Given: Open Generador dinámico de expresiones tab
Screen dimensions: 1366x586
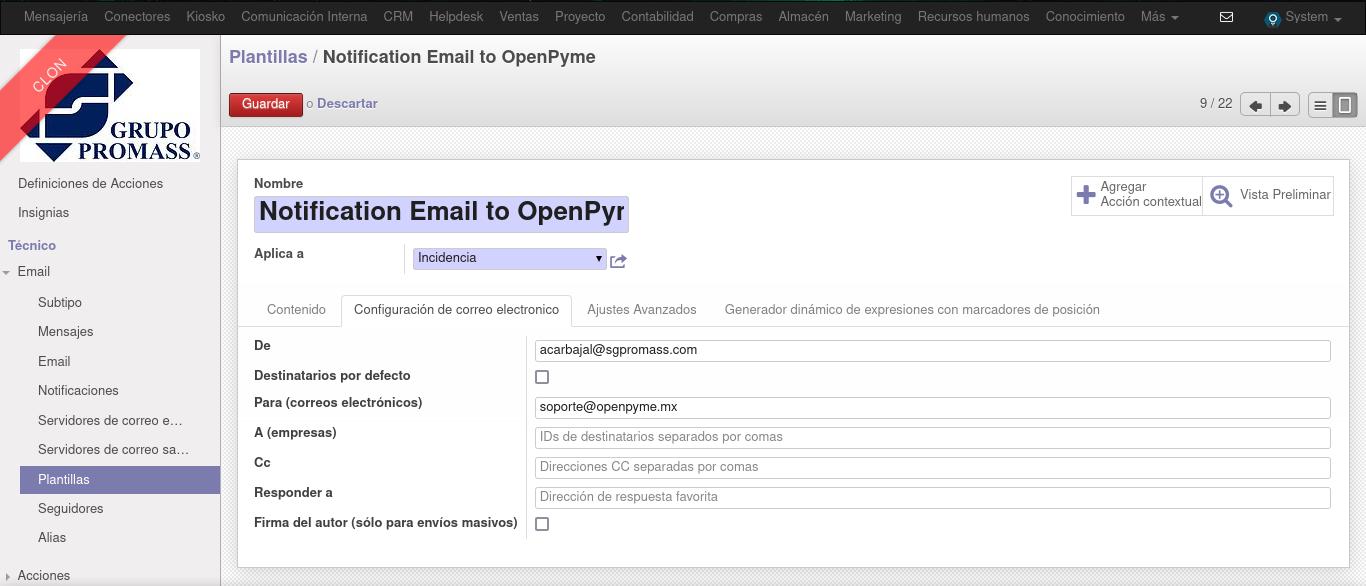Looking at the screenshot, I should tap(912, 310).
